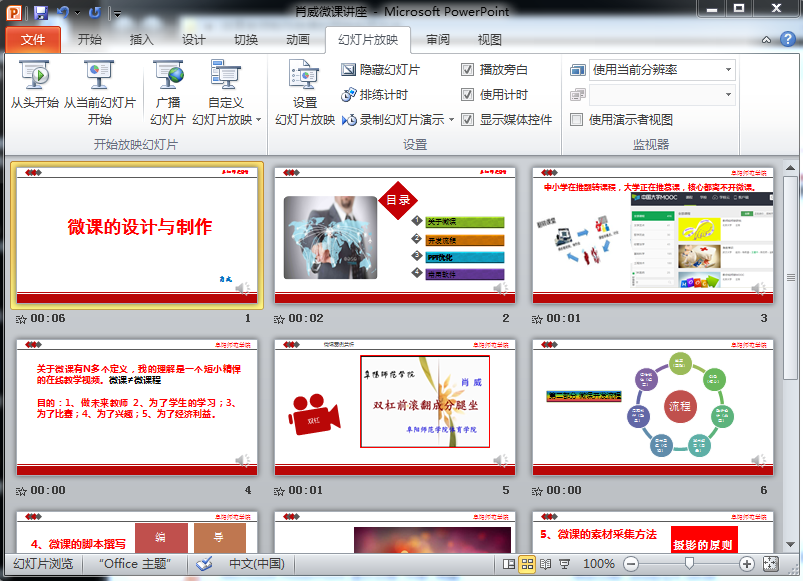Select slide 5 thumbnail with camera graphic
This screenshot has width=803, height=581.
click(x=395, y=407)
